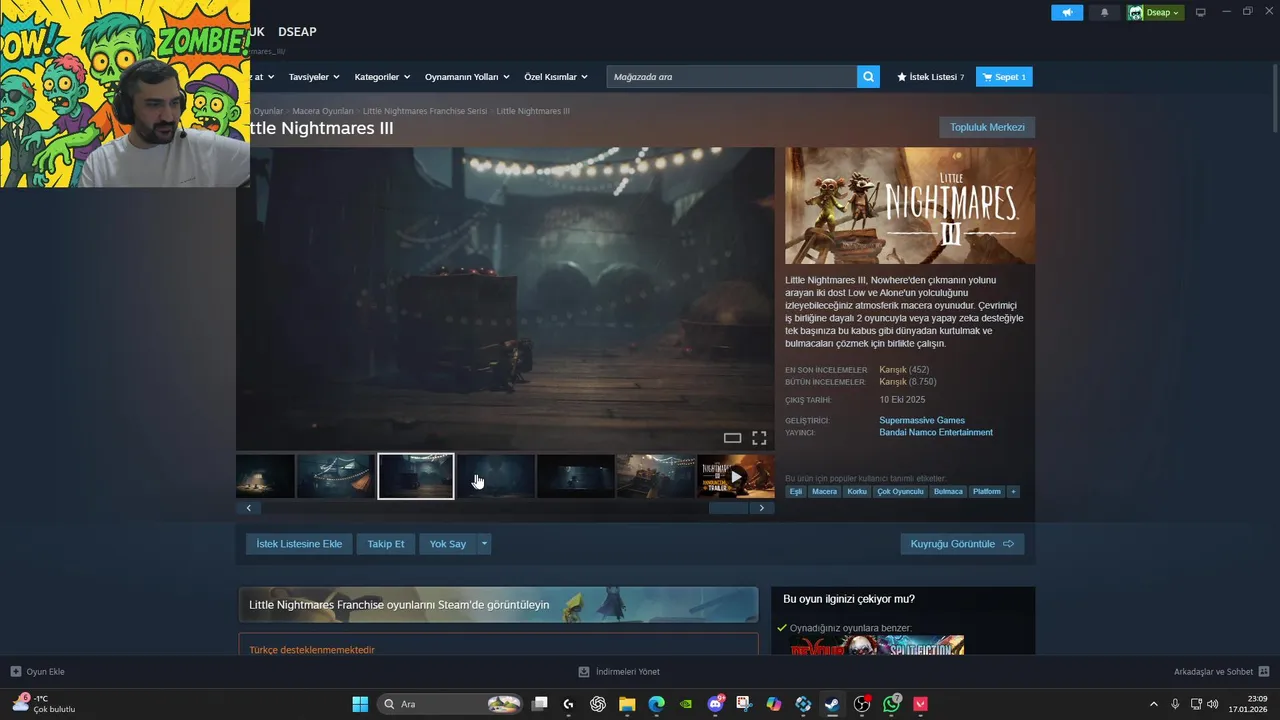Select the highlighted screenshot thumbnail
The width and height of the screenshot is (1280, 720).
point(416,476)
